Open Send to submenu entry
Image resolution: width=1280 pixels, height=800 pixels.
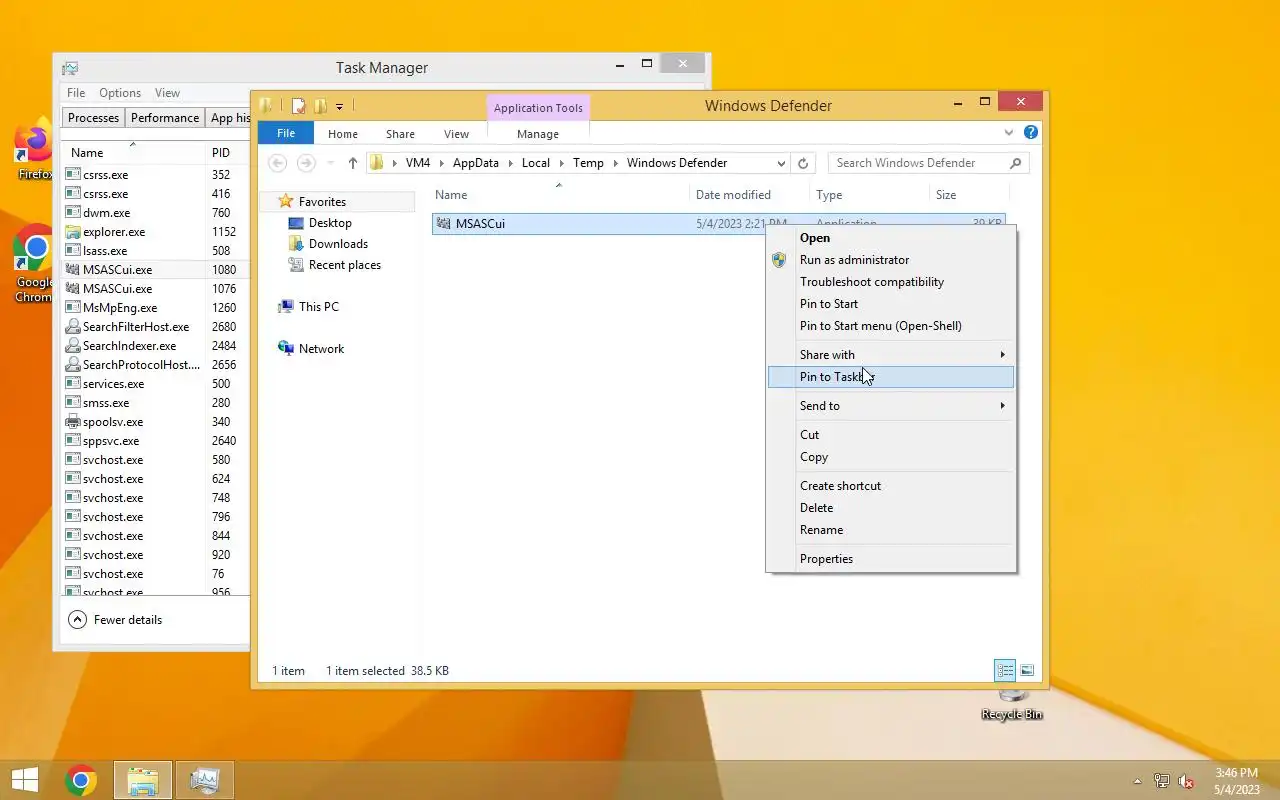[x=890, y=405]
